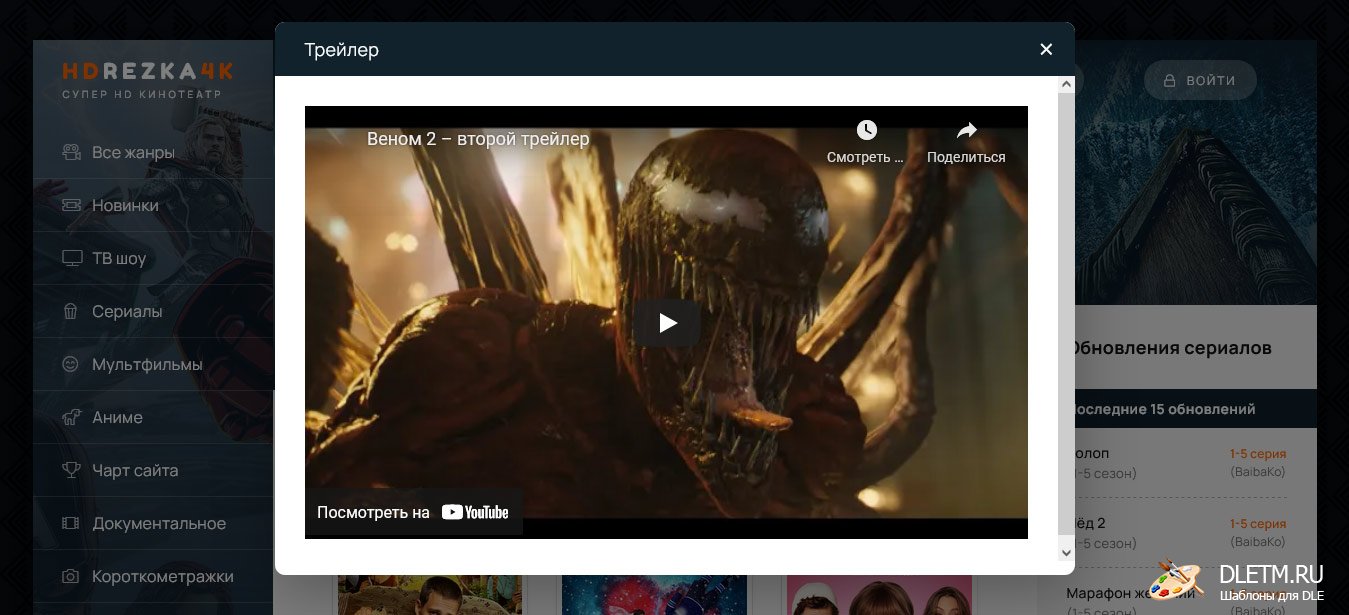Close the Трейлер modal with the X
Image resolution: width=1349 pixels, height=615 pixels.
pos(1046,49)
